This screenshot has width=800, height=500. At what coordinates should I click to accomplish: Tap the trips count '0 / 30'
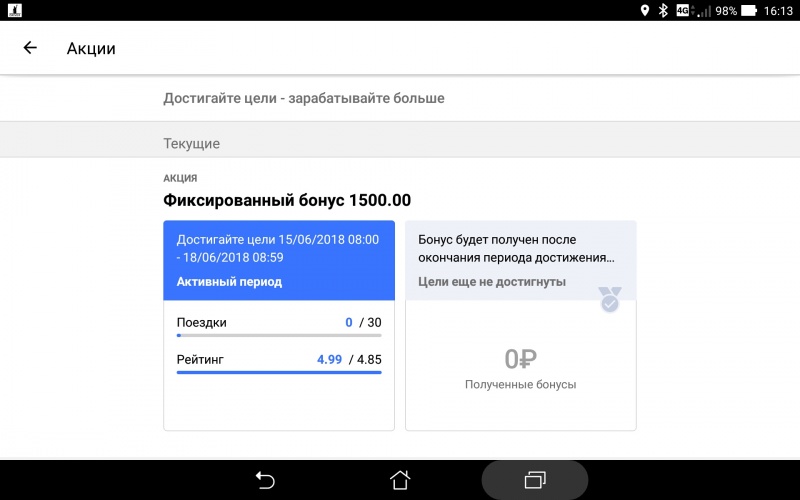tap(363, 322)
